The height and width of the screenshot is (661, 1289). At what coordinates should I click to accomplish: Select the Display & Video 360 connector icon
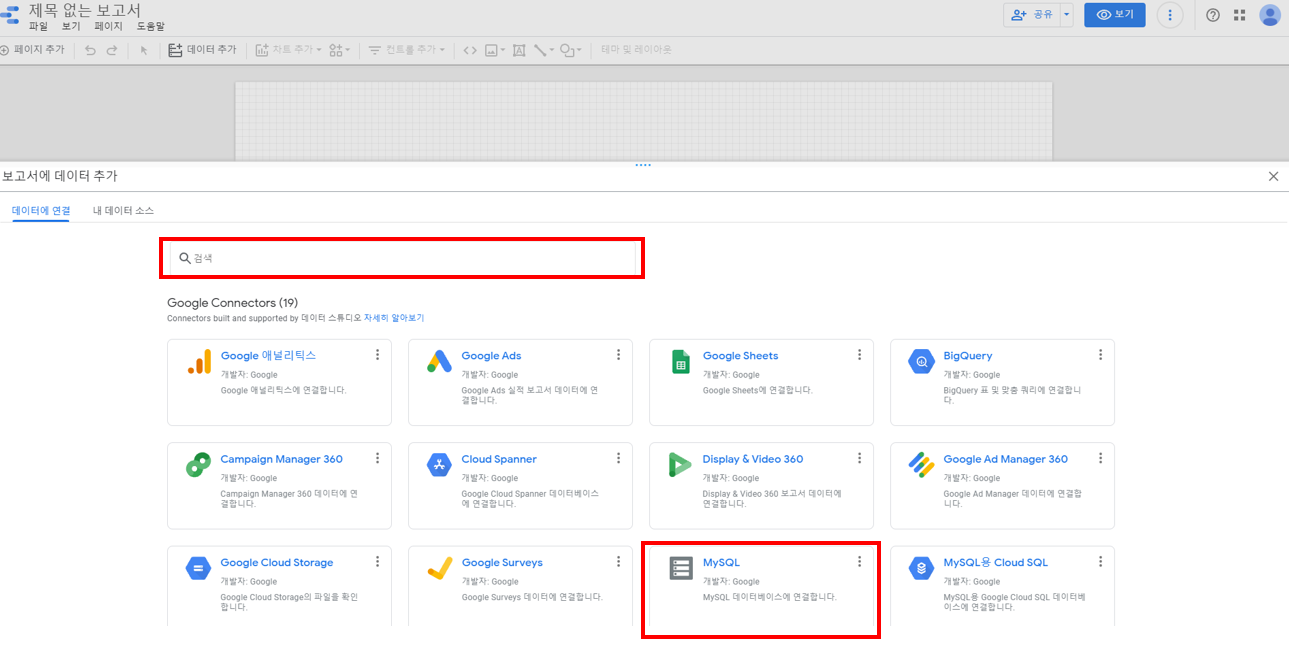tap(681, 465)
